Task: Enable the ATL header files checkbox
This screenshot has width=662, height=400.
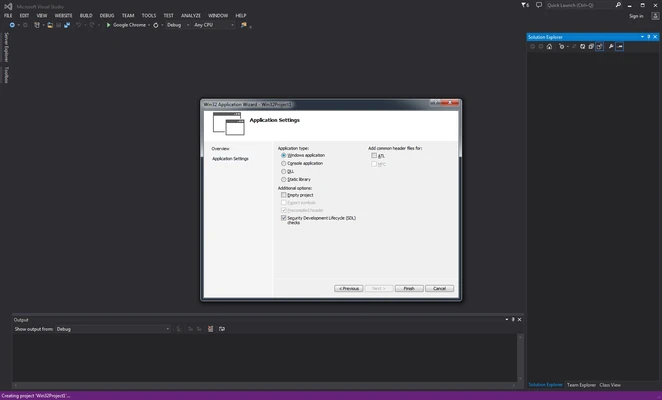Action: [374, 155]
